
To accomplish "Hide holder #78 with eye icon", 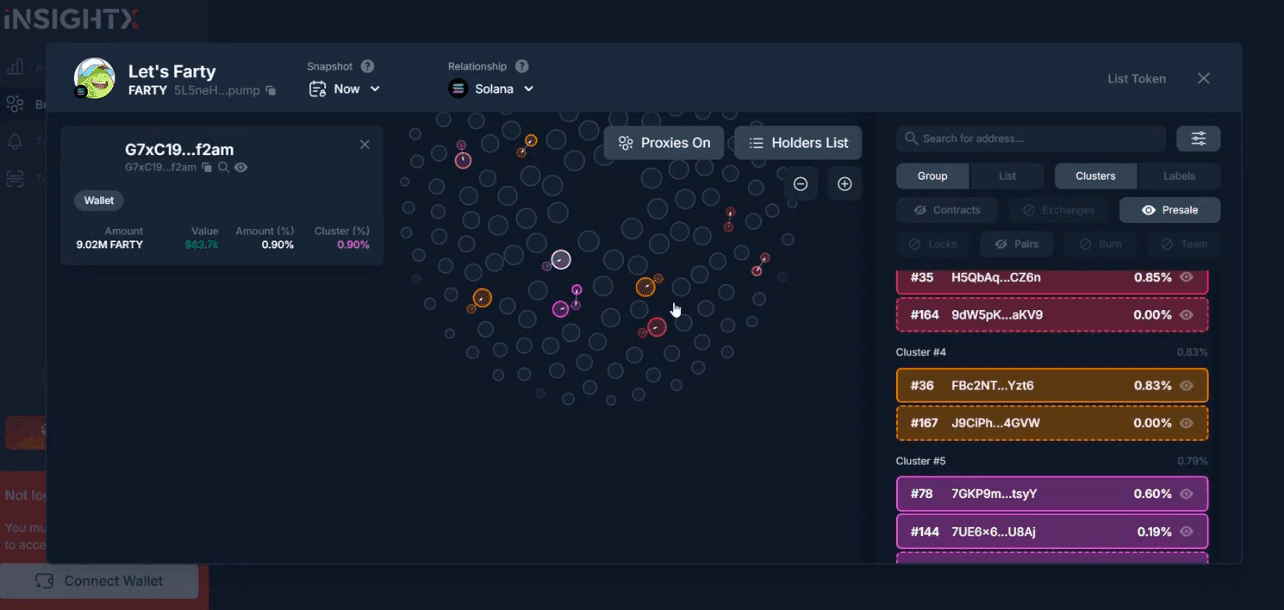I will pos(1187,494).
